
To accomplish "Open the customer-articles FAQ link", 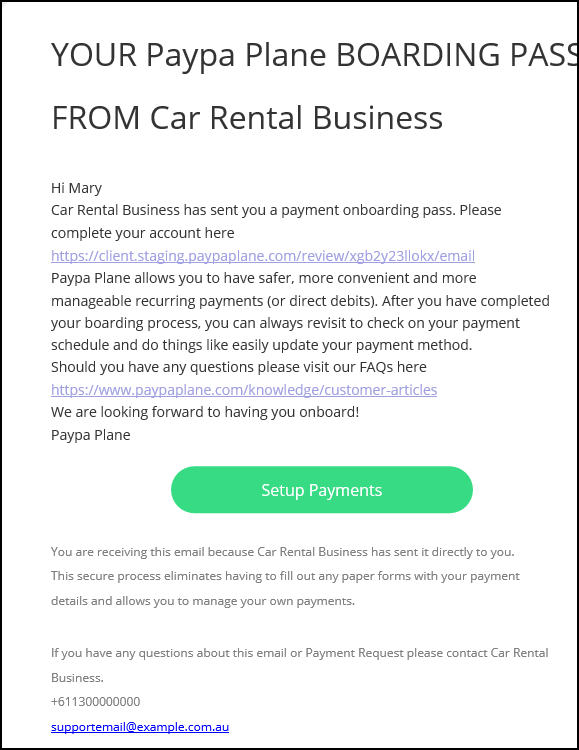I will pos(244,390).
